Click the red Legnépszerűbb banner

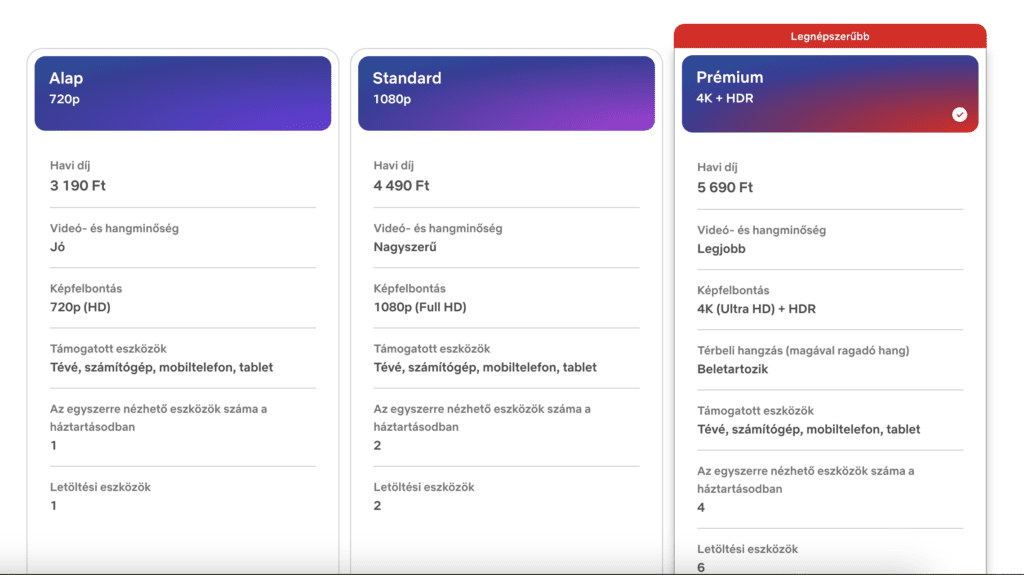(x=830, y=36)
